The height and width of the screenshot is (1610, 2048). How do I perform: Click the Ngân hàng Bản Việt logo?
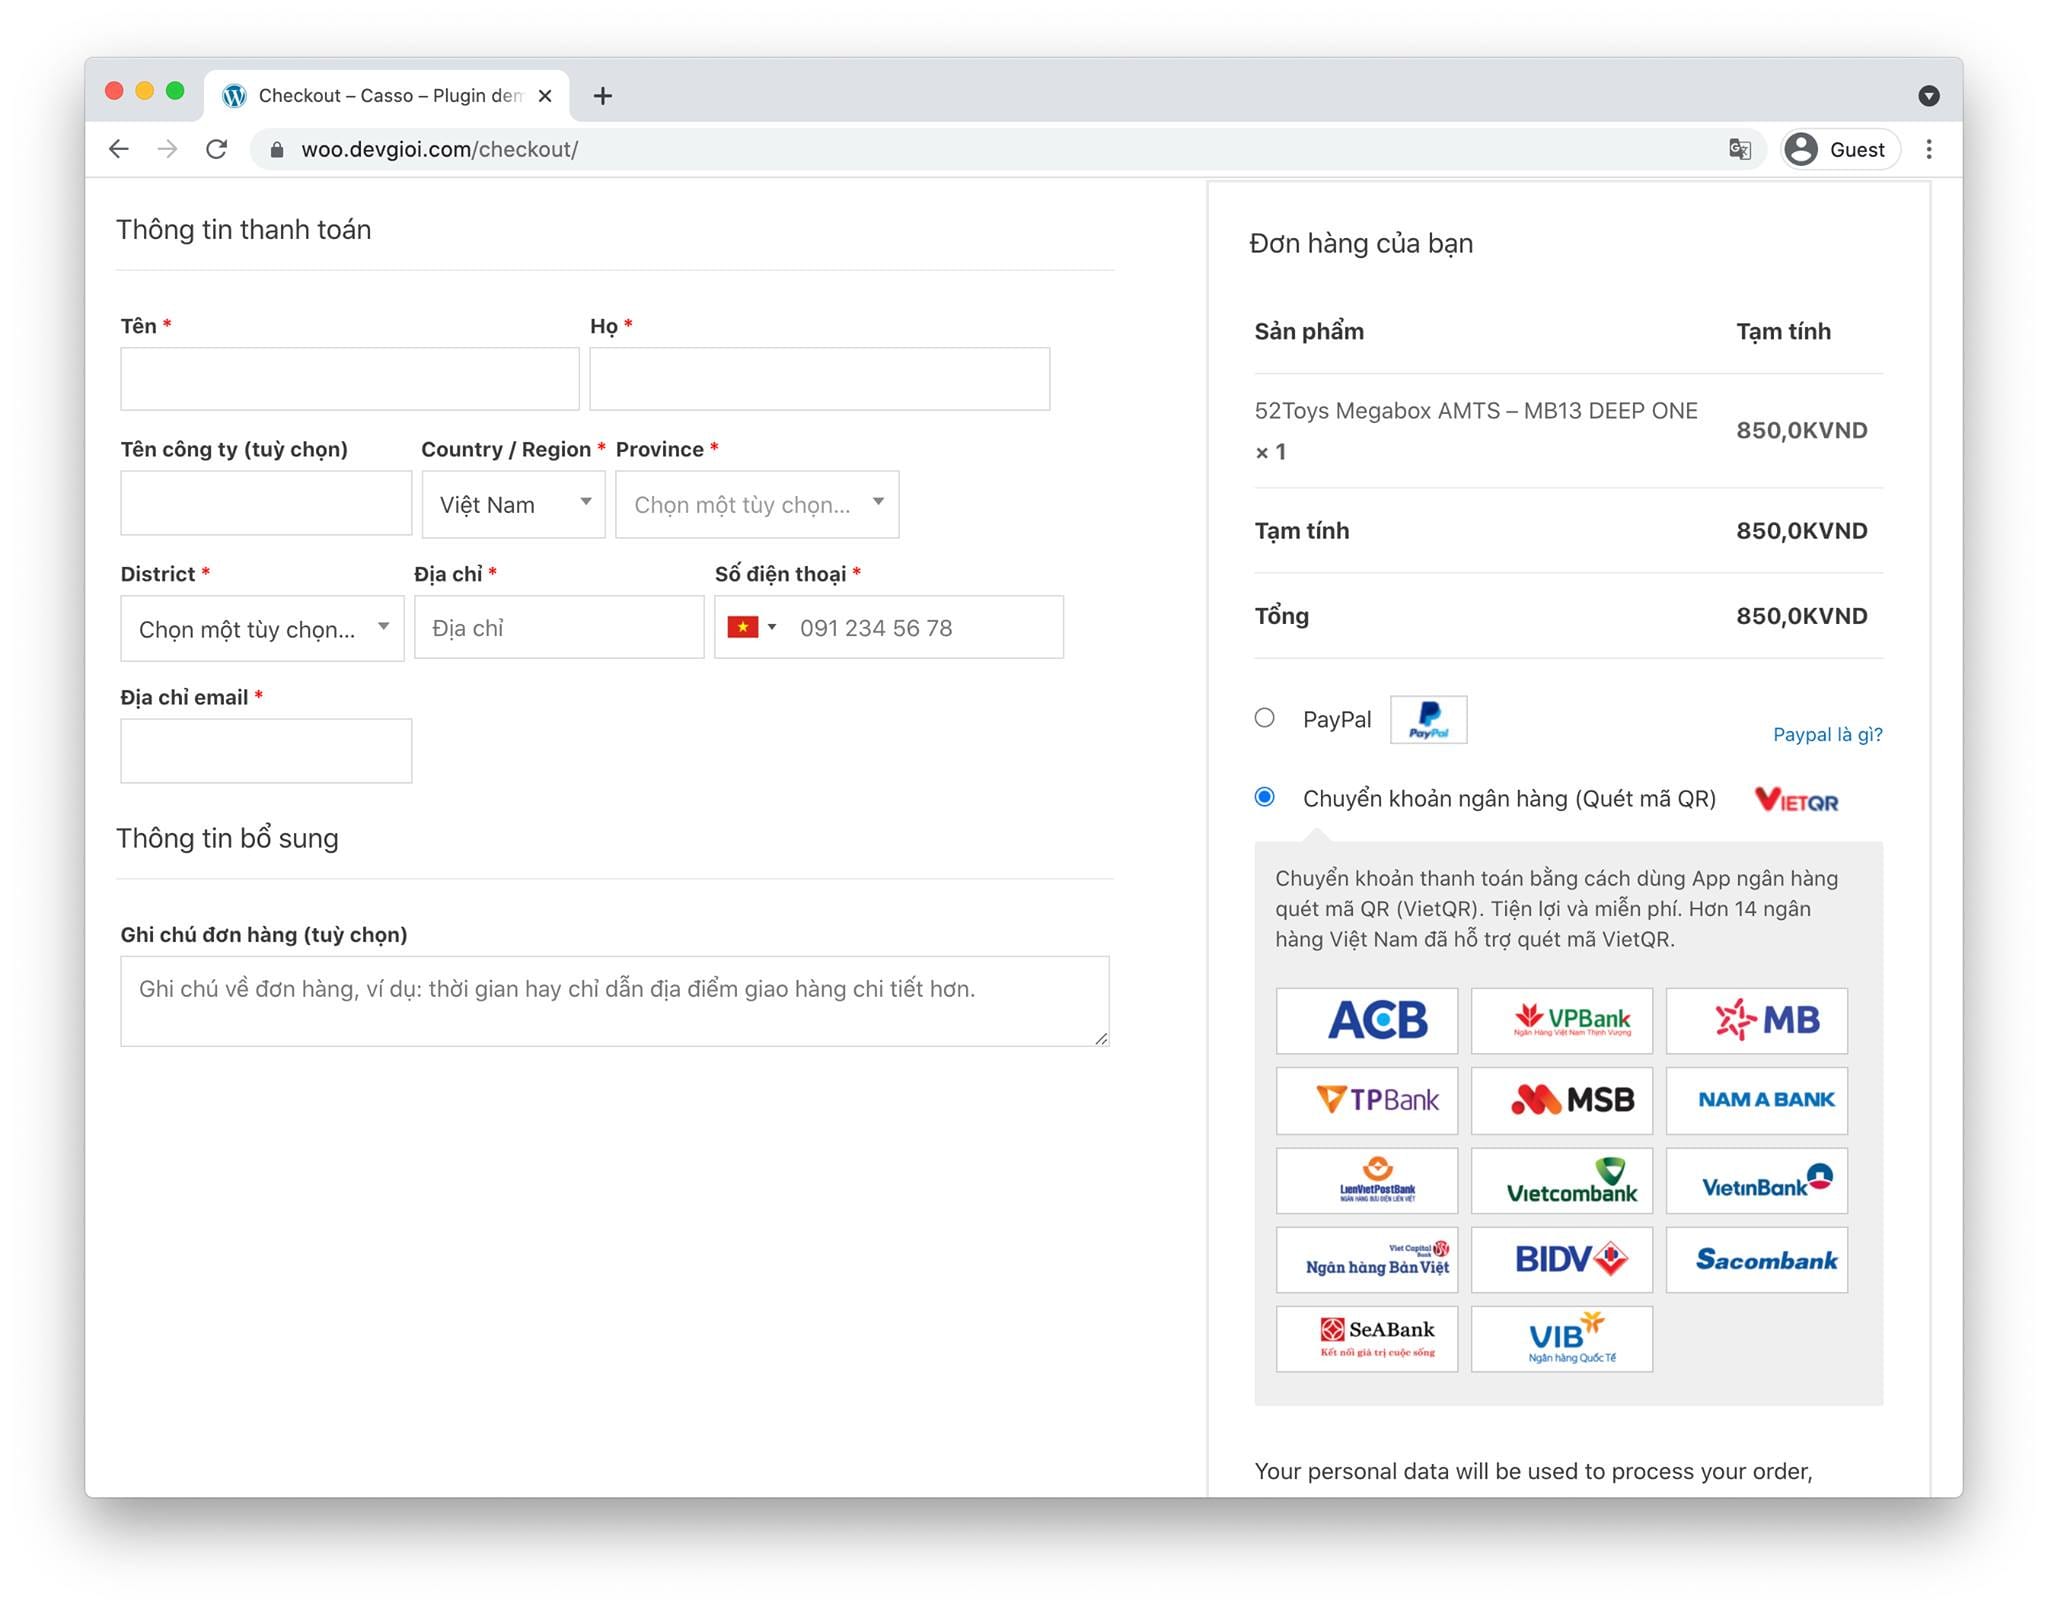[x=1367, y=1260]
